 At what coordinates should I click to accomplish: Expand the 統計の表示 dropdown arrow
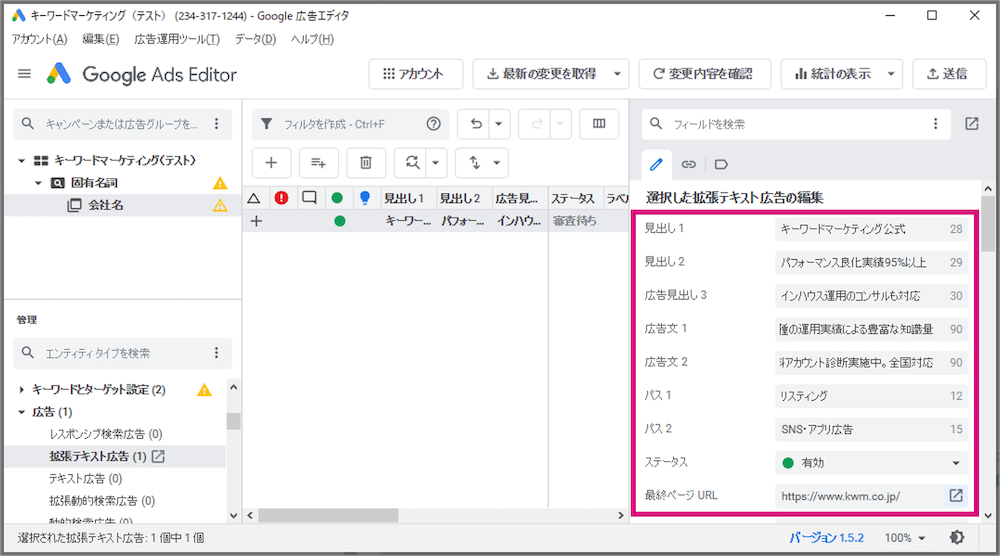point(891,74)
